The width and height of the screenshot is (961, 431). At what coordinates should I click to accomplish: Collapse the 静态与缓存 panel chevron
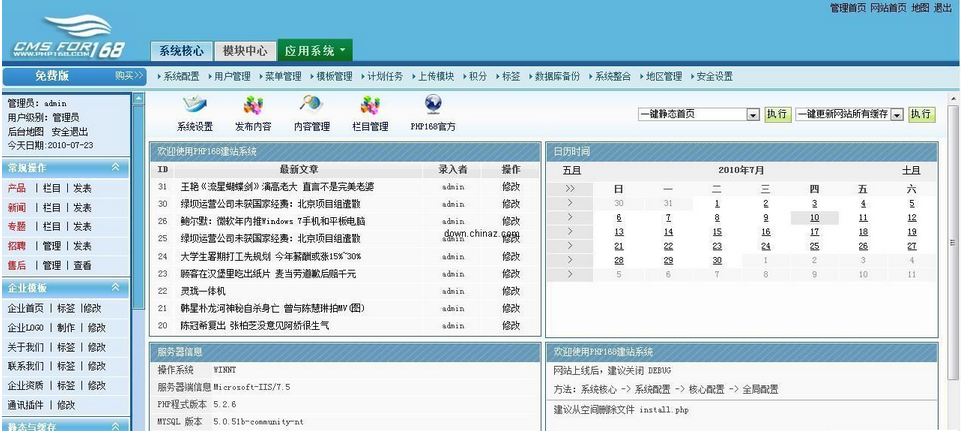(x=115, y=426)
